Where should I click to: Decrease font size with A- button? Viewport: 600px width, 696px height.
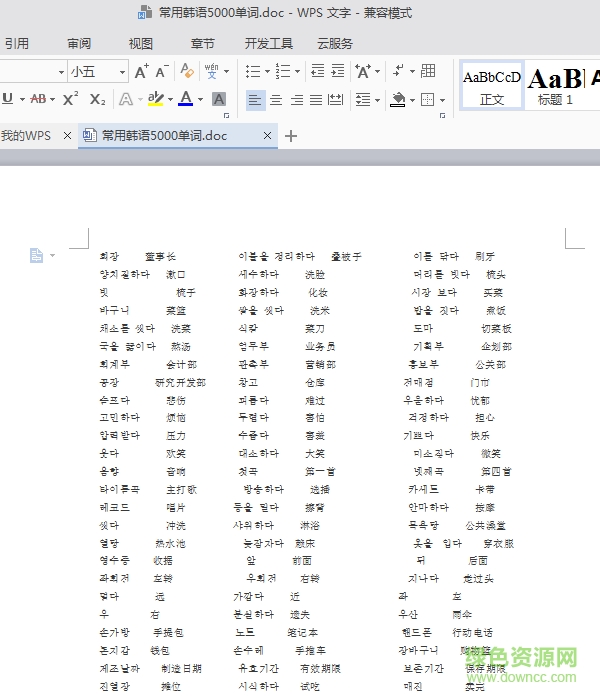point(162,71)
